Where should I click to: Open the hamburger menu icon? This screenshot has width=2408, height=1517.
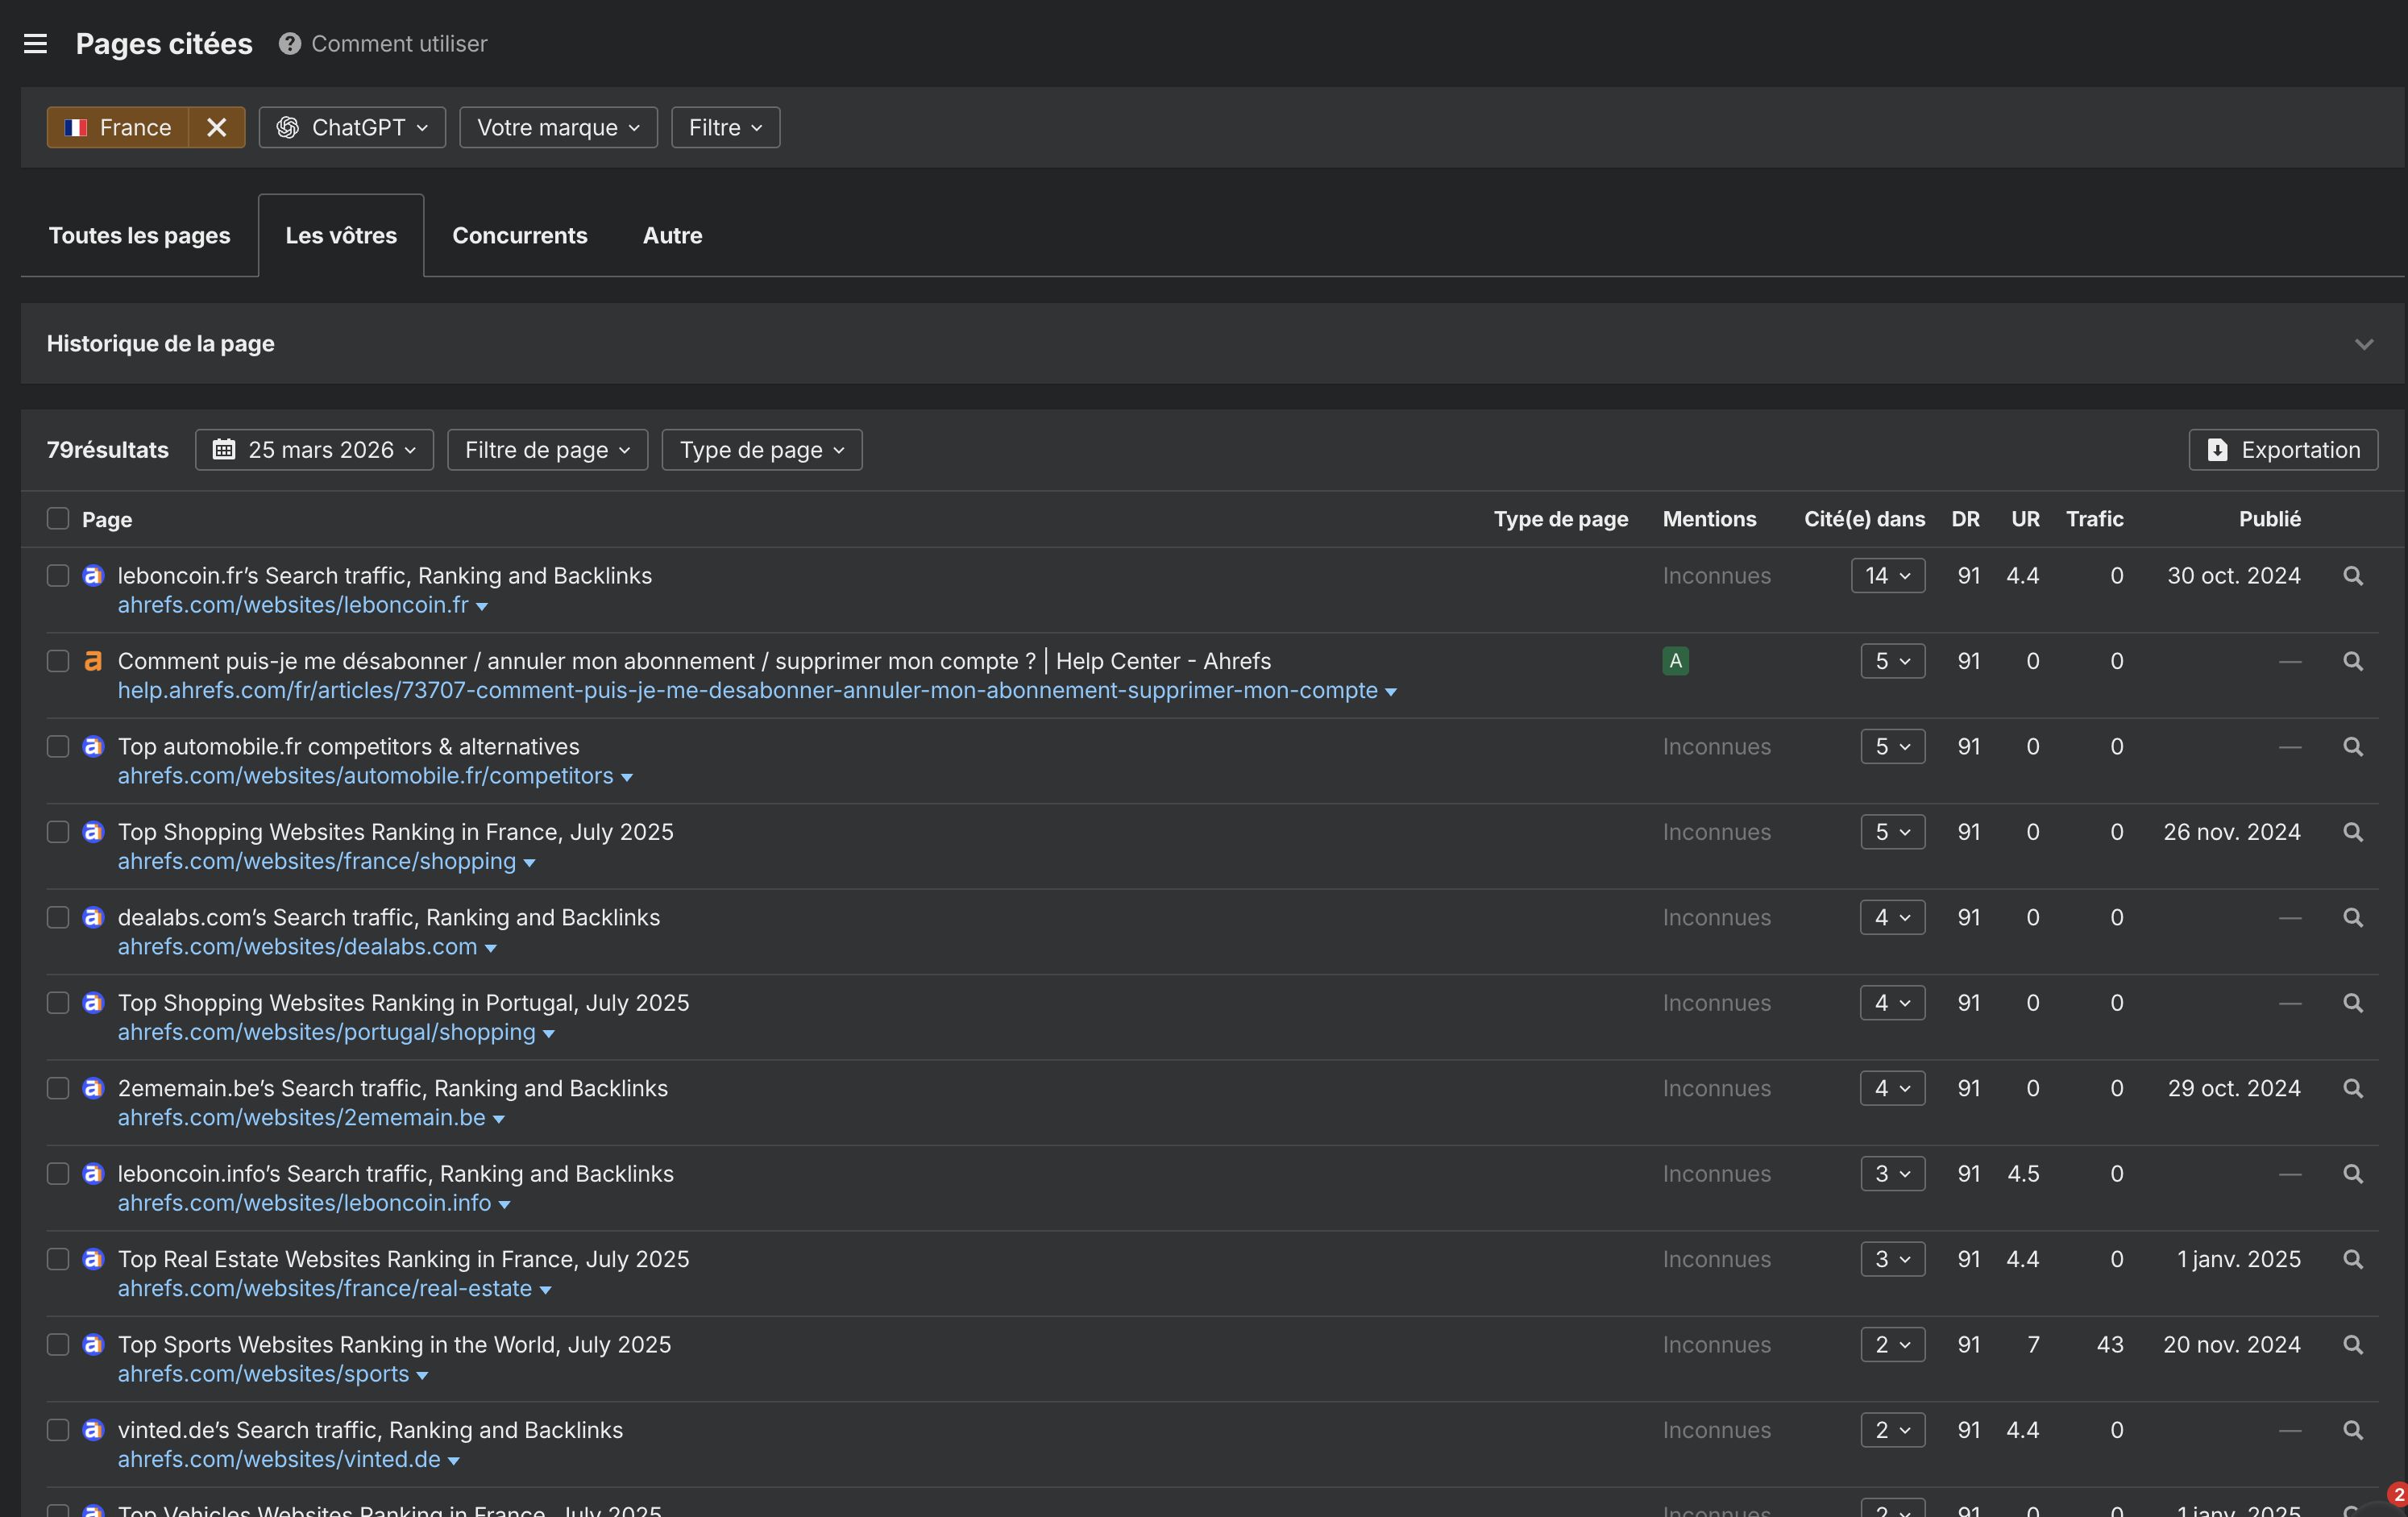[35, 43]
